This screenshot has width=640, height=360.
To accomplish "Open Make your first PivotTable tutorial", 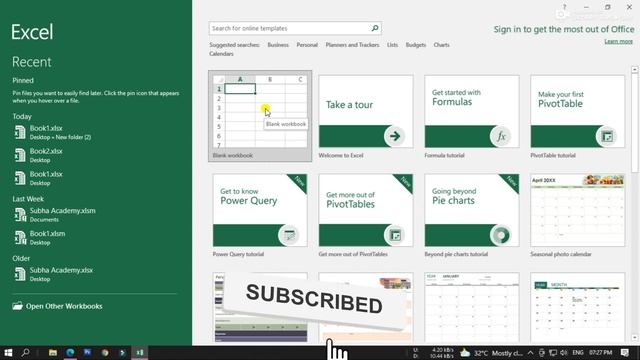I will (x=578, y=111).
